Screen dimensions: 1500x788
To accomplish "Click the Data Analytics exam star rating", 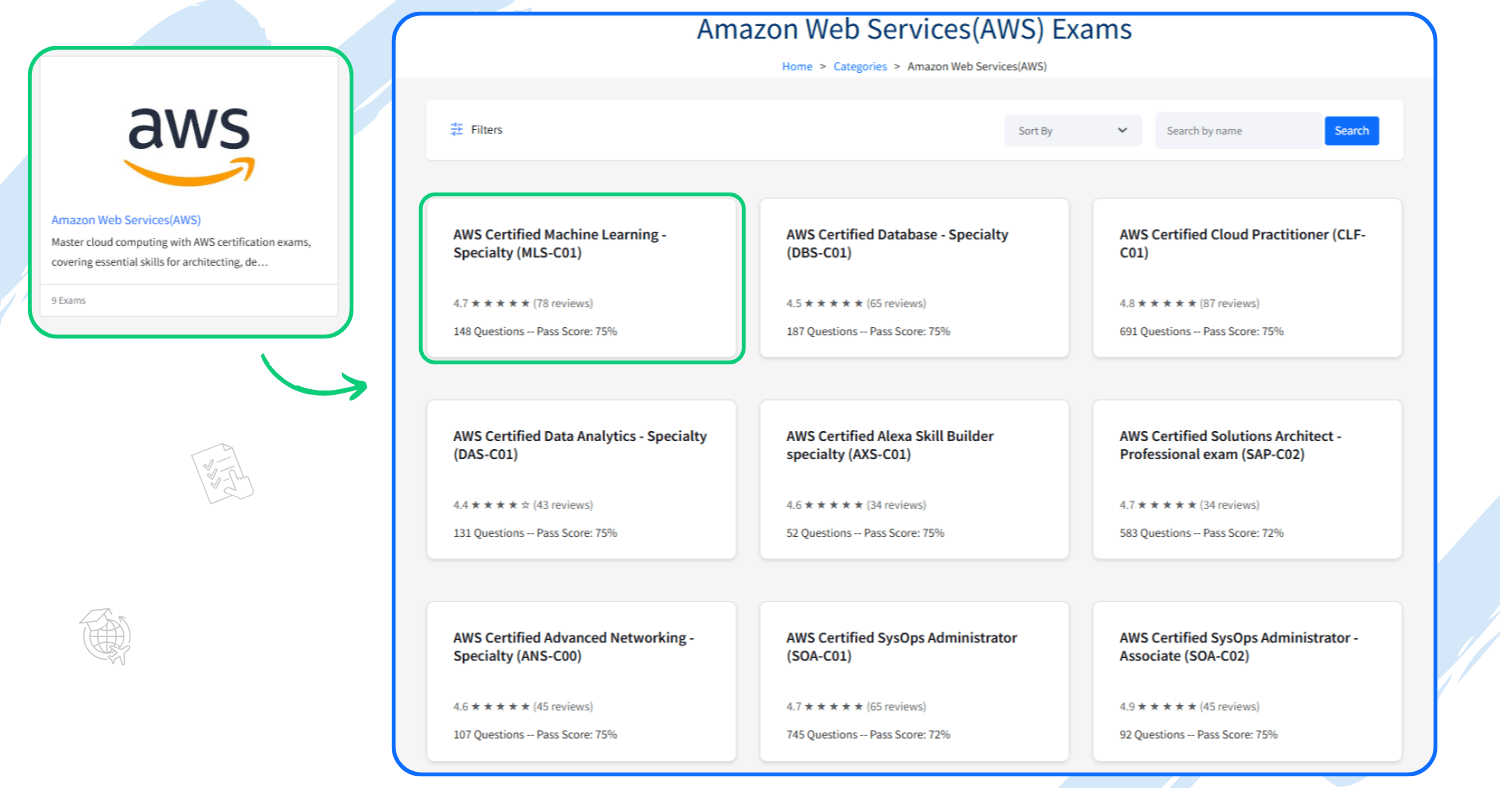I will point(500,505).
